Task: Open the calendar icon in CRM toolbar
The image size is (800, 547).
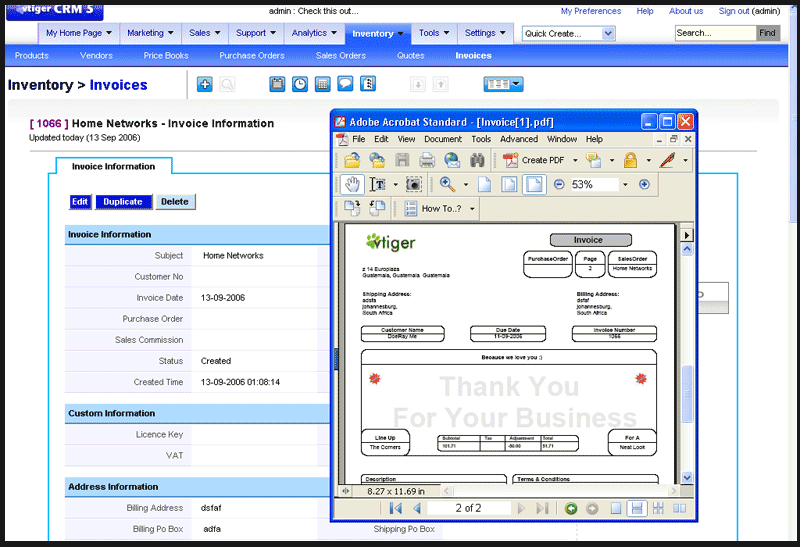Action: [x=277, y=84]
